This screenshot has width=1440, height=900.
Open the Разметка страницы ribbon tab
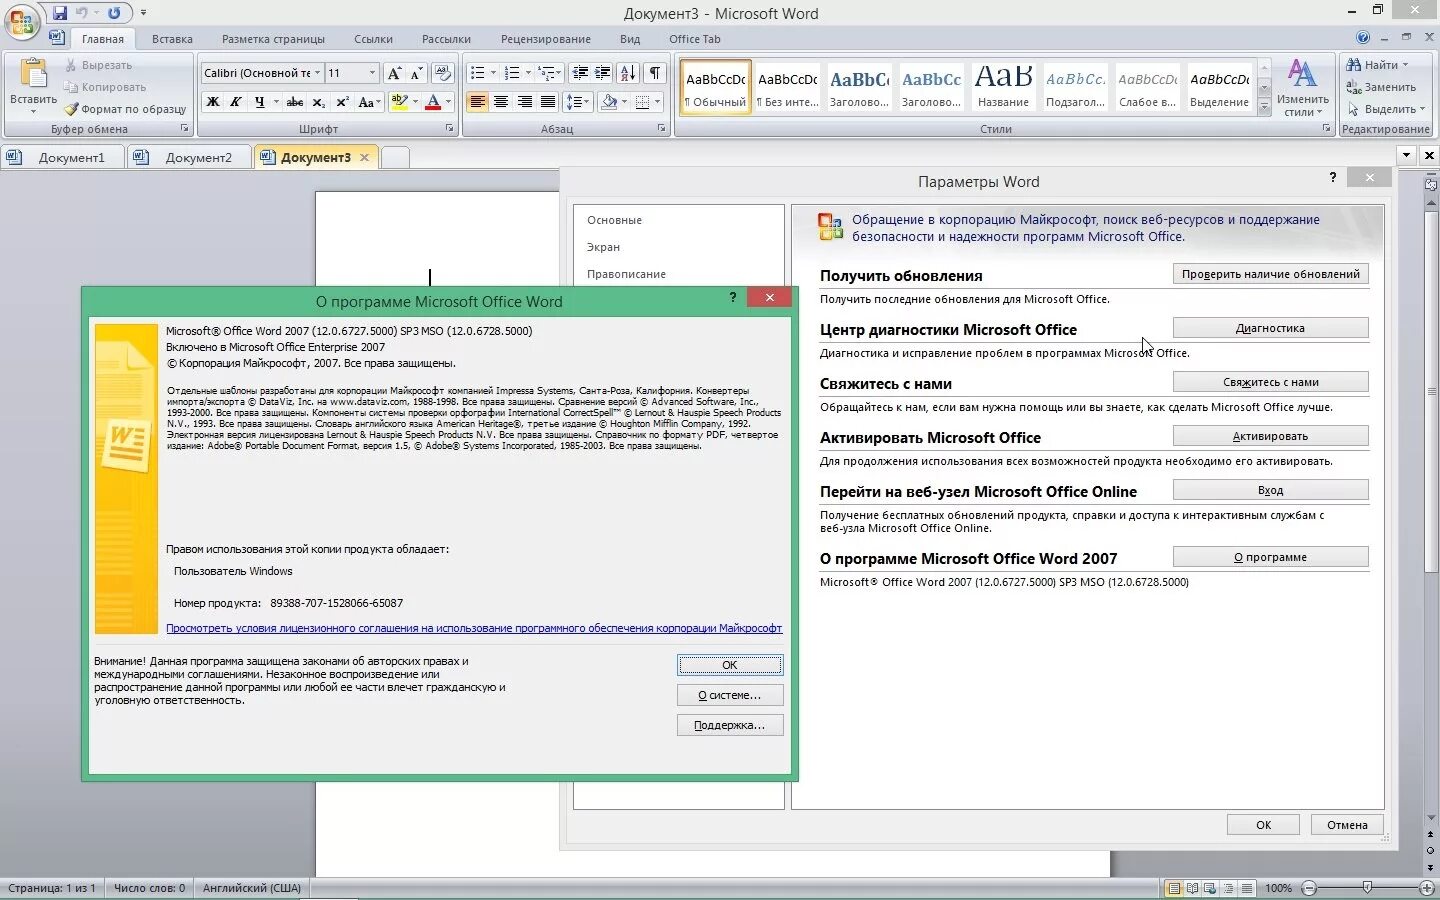coord(273,39)
